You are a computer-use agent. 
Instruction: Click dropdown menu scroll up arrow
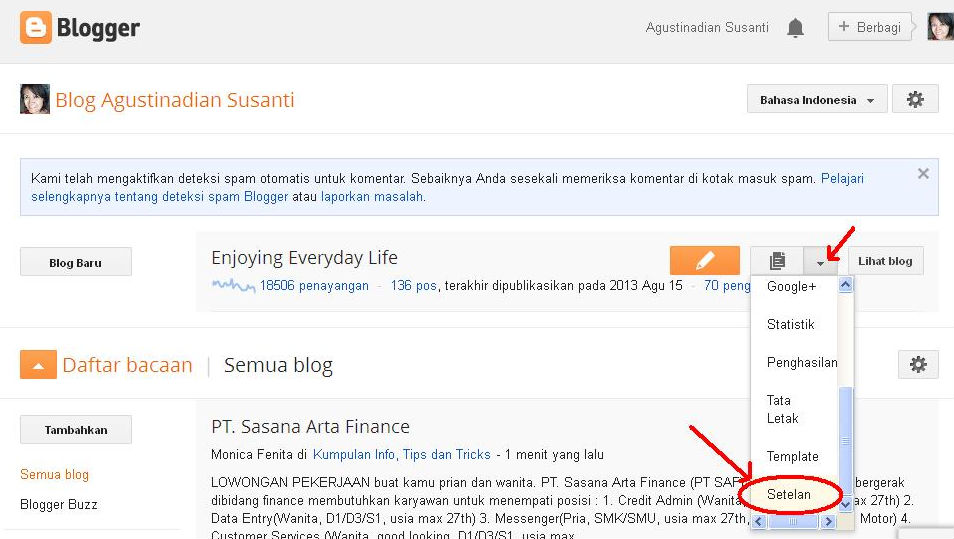click(x=846, y=284)
